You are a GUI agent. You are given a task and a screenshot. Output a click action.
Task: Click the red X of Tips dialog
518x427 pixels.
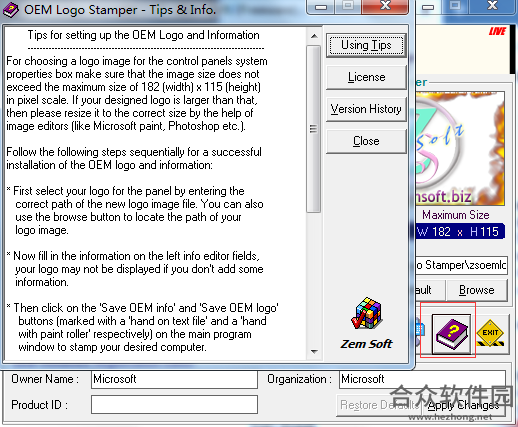[385, 6]
